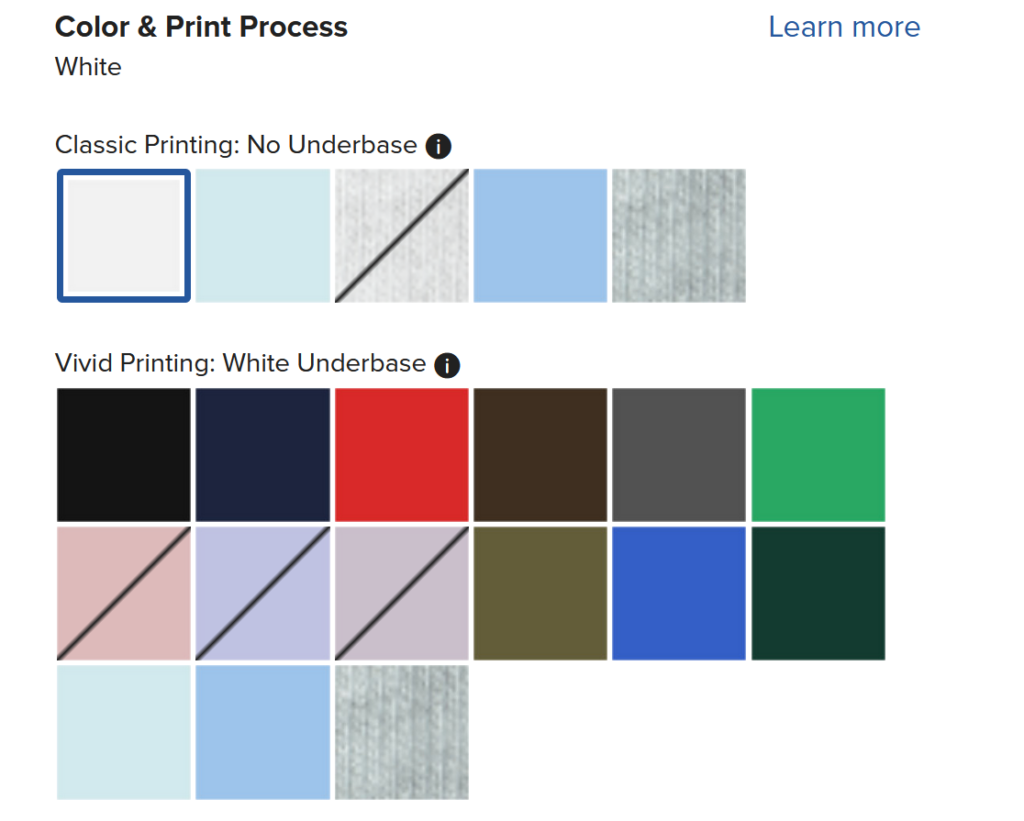
Task: Pick the unavailable light heather swatch in Classic Printing
Action: (x=402, y=236)
